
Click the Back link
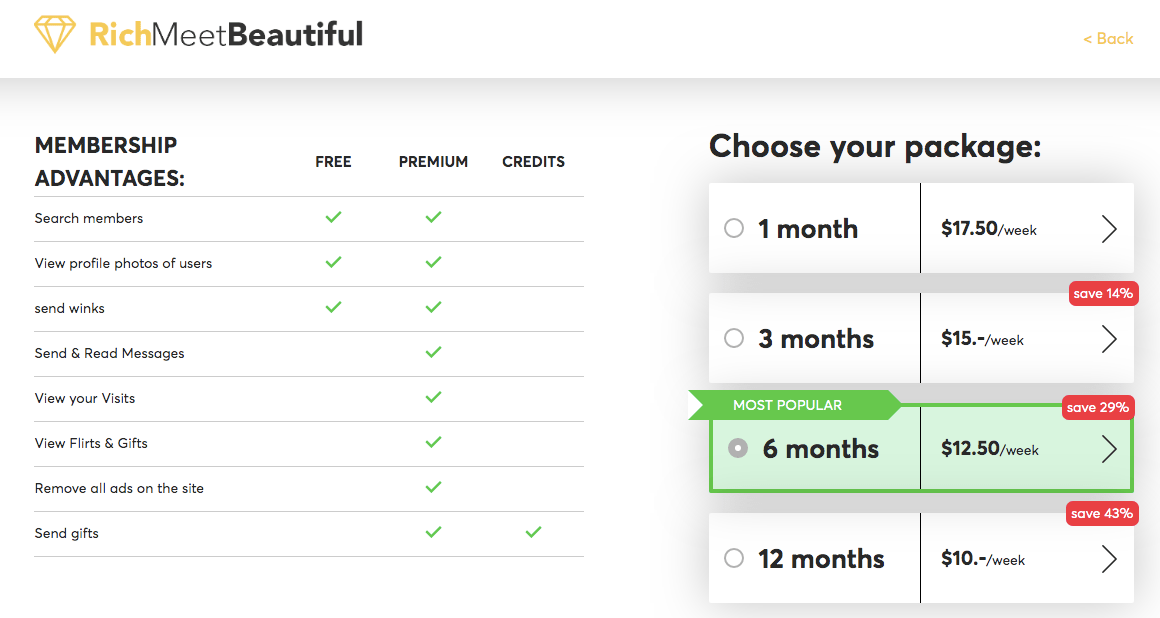(1108, 38)
